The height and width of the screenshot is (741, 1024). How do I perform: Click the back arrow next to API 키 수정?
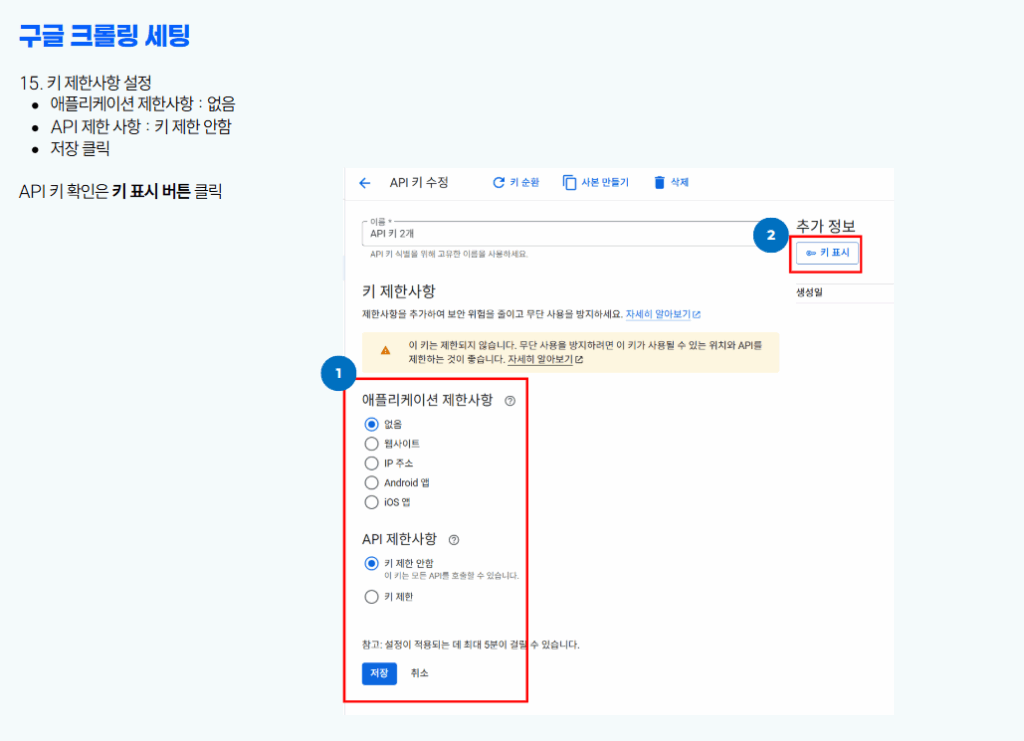[x=363, y=182]
